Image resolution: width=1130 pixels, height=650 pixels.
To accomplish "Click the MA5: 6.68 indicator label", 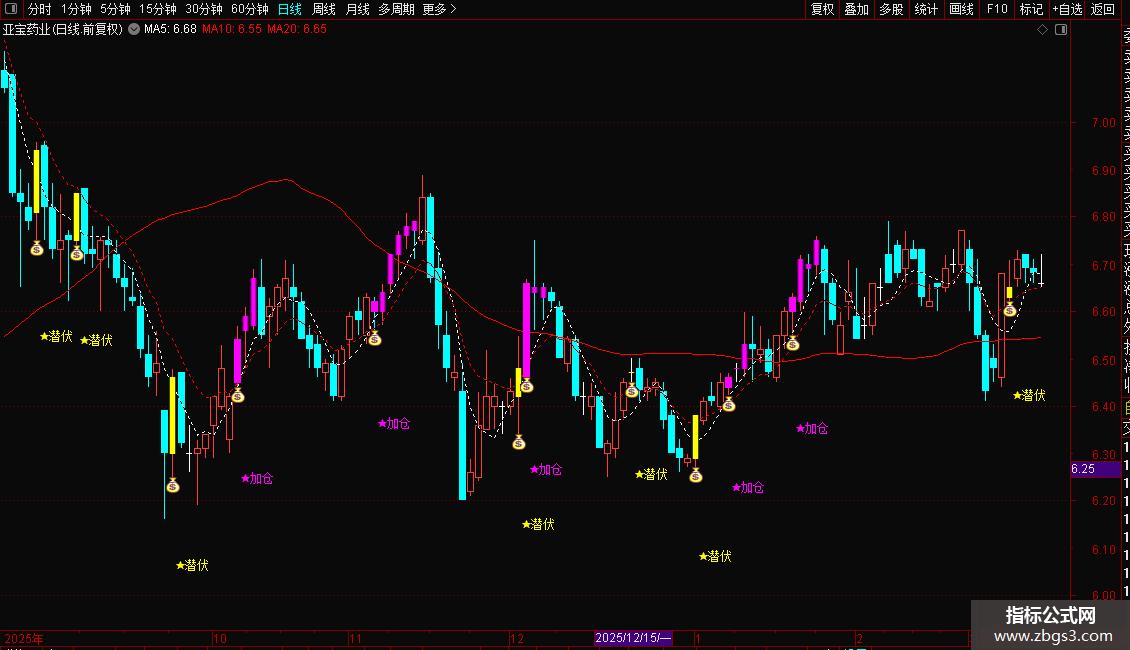I will coord(170,30).
